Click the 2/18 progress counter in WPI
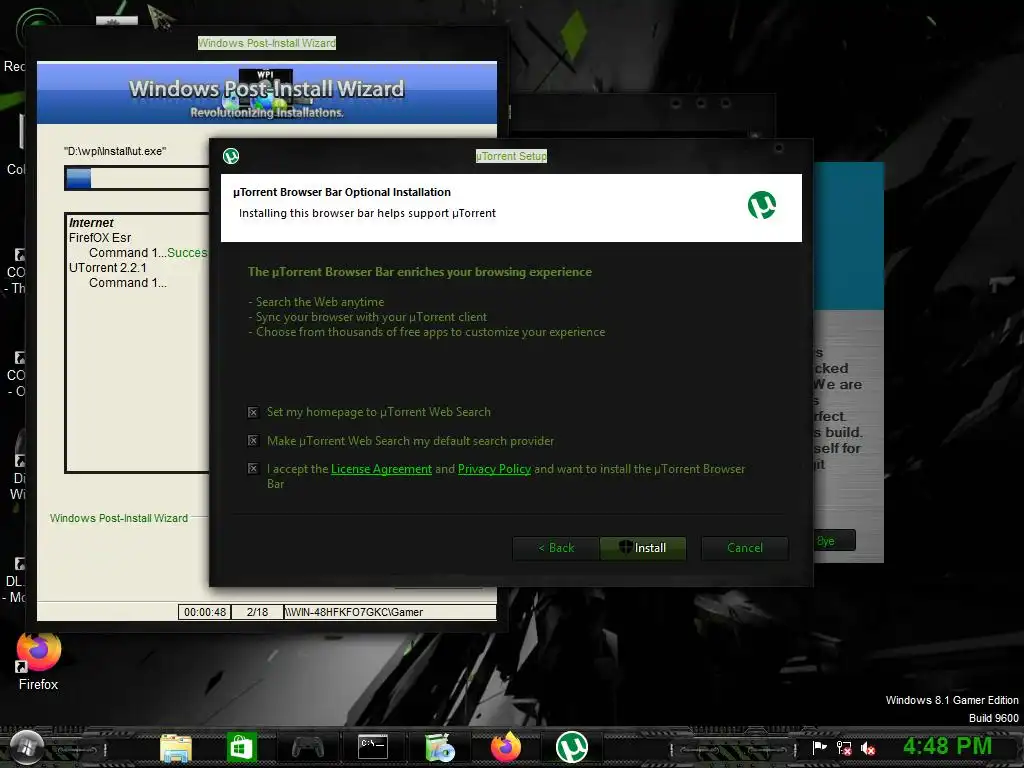 pos(257,612)
